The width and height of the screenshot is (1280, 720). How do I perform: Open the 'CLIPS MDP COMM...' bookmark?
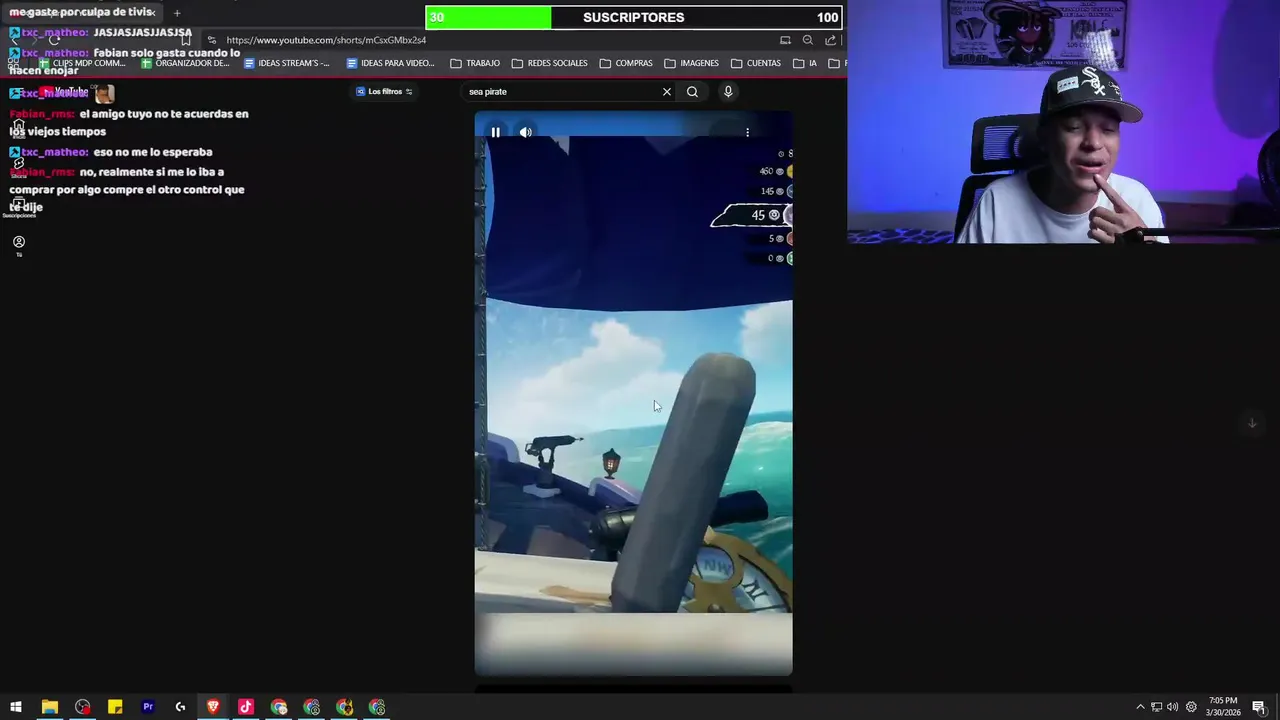82,63
